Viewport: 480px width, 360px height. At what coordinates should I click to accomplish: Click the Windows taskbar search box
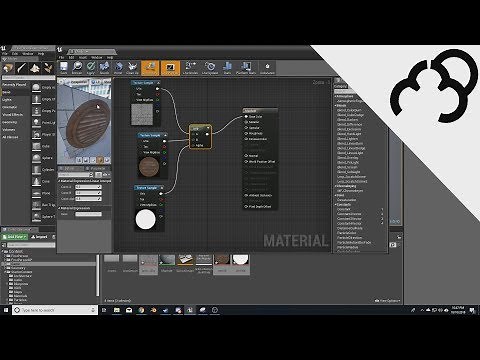pos(55,310)
